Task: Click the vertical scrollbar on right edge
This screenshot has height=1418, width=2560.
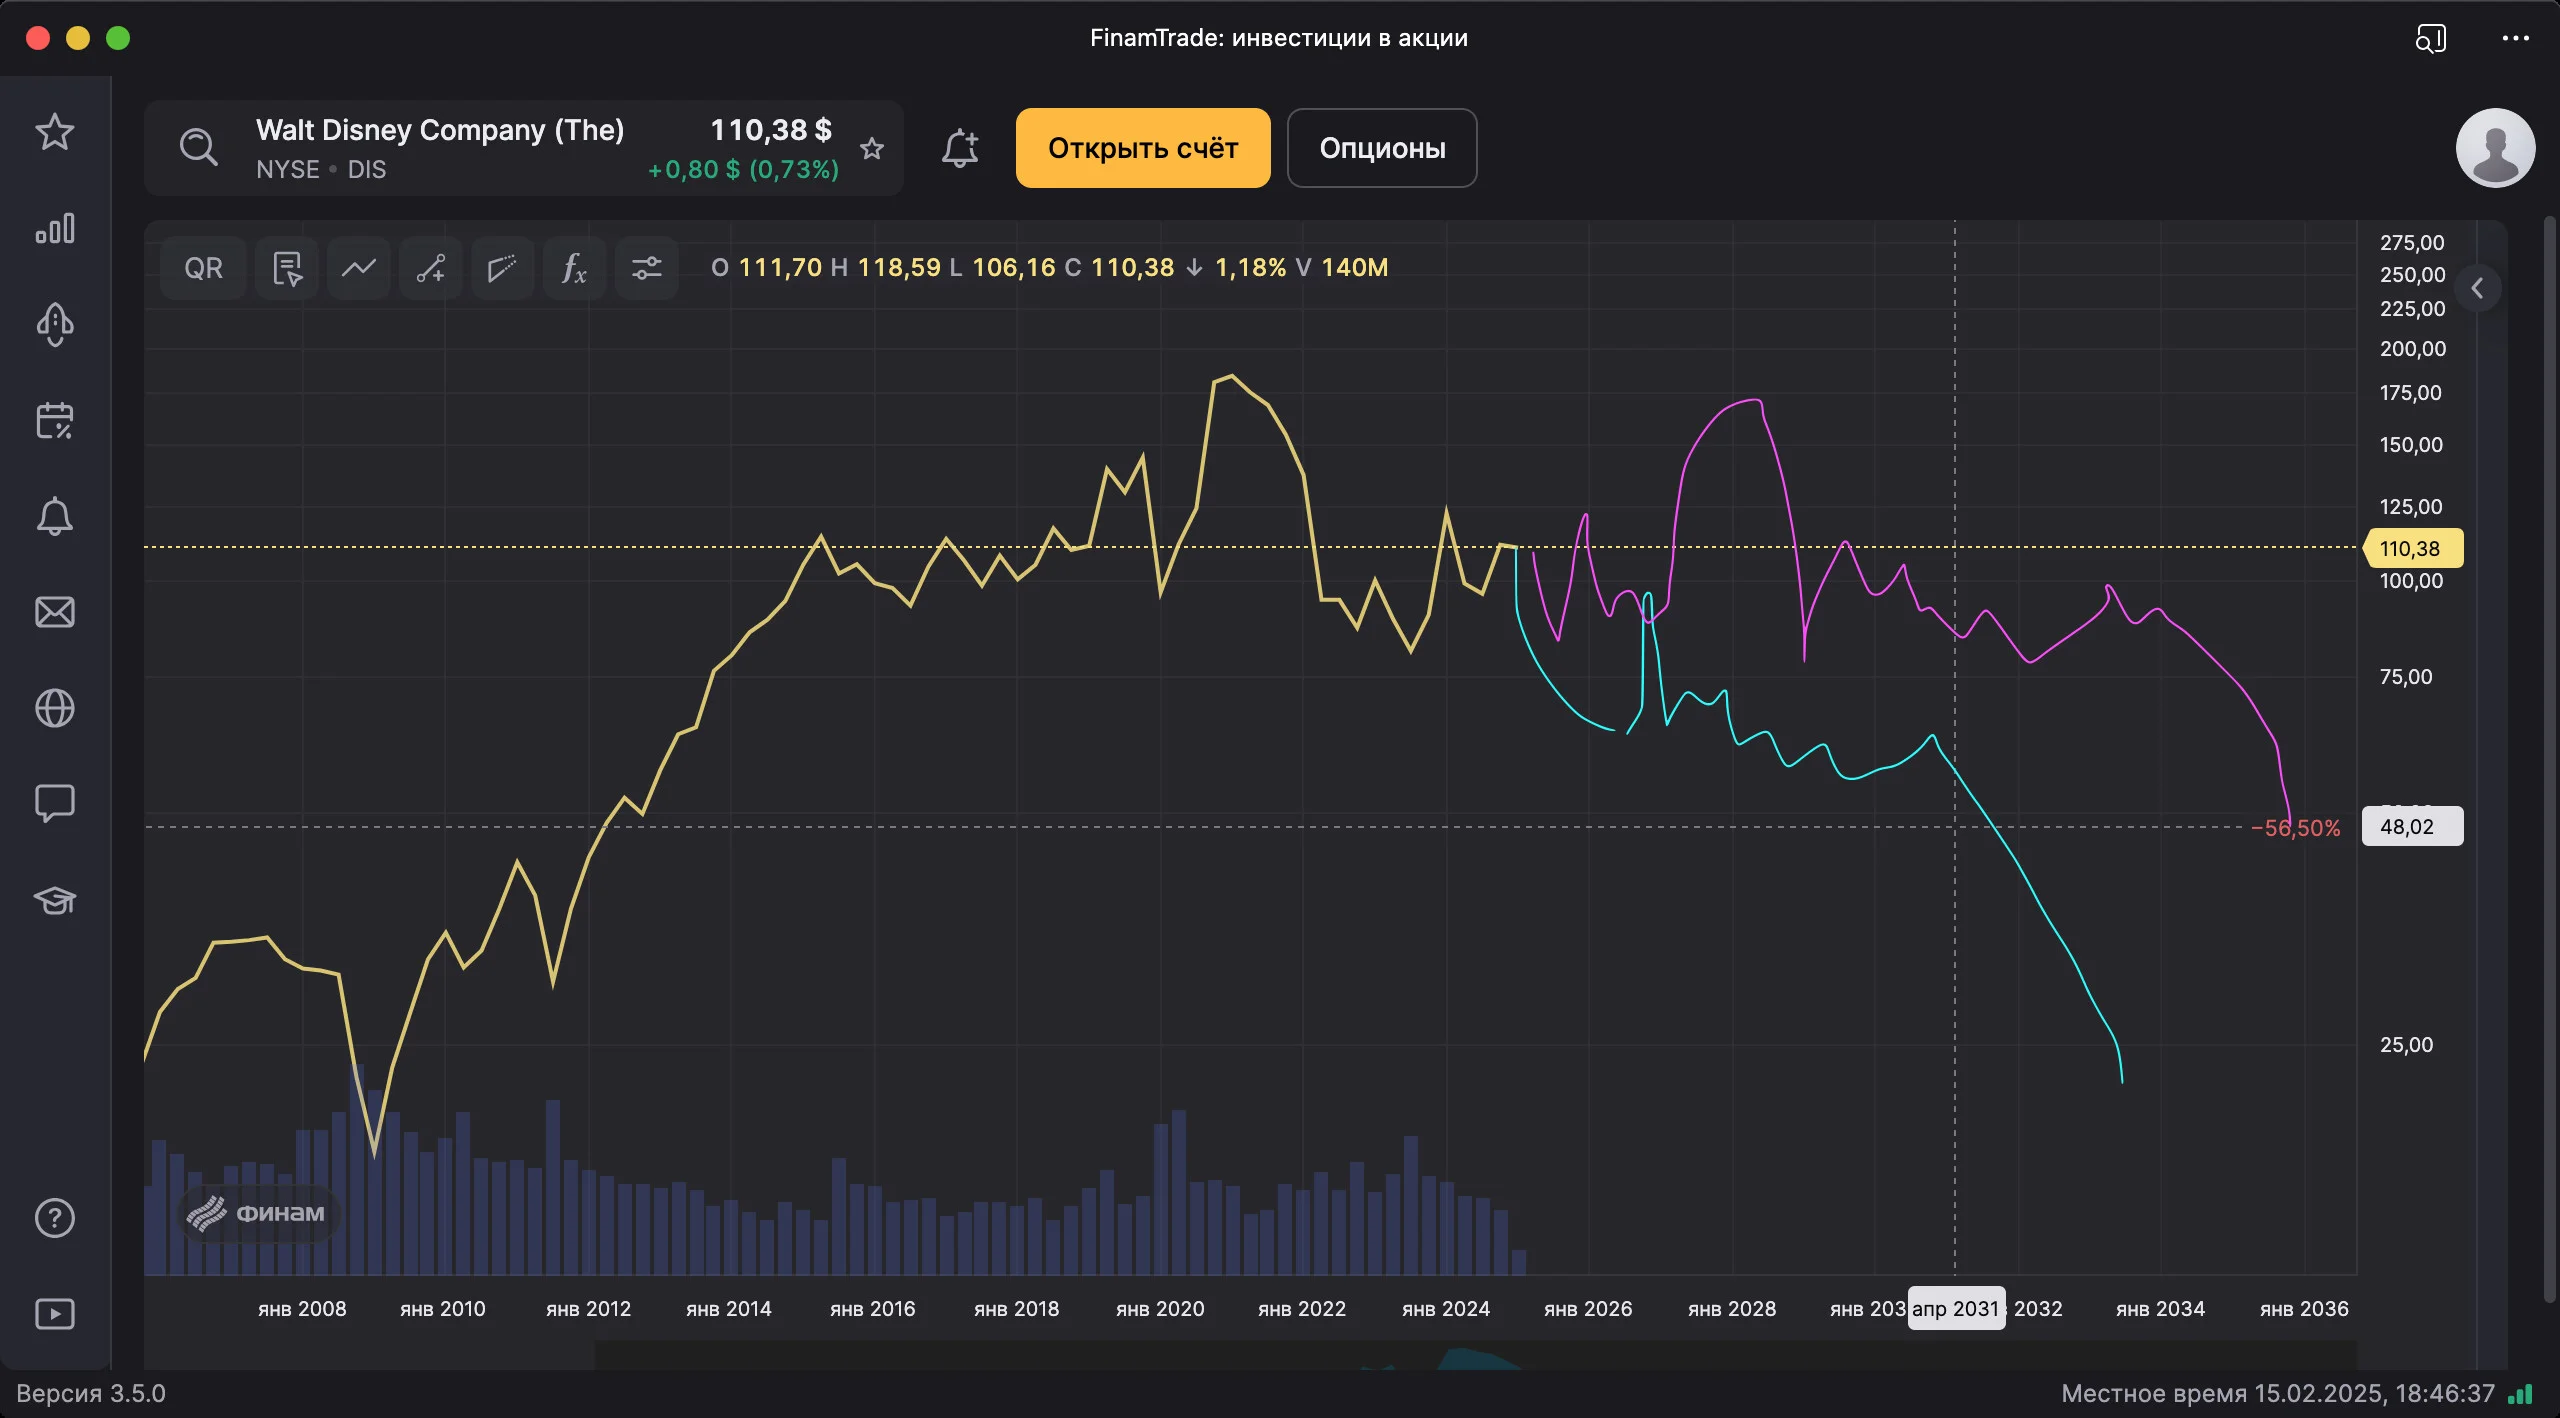Action: coord(2551,760)
